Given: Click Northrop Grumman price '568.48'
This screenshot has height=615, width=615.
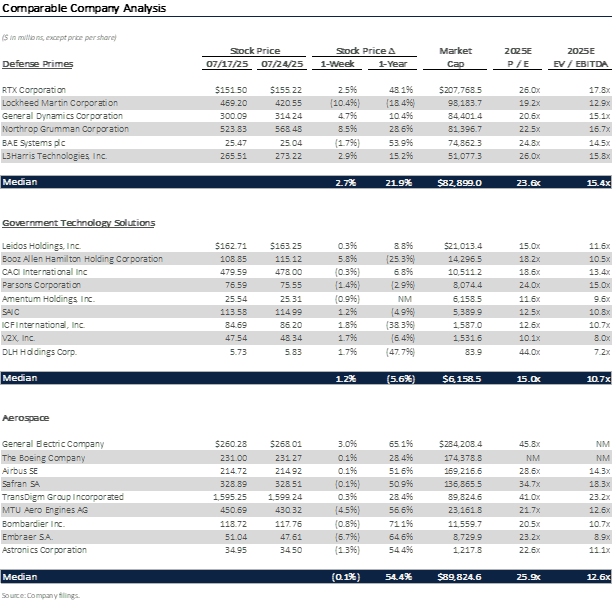Looking at the screenshot, I should 288,129.
